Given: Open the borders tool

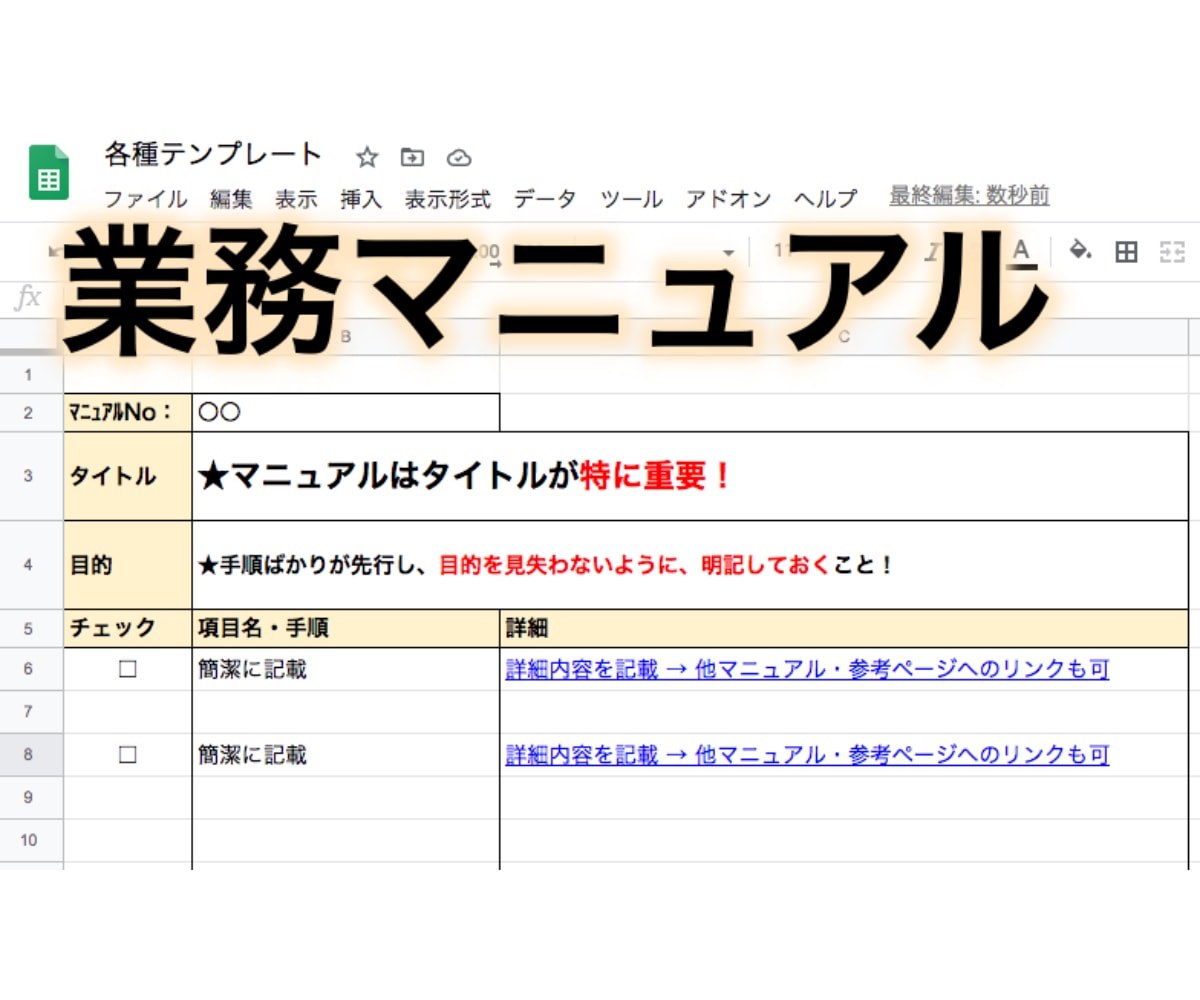Looking at the screenshot, I should [1126, 252].
